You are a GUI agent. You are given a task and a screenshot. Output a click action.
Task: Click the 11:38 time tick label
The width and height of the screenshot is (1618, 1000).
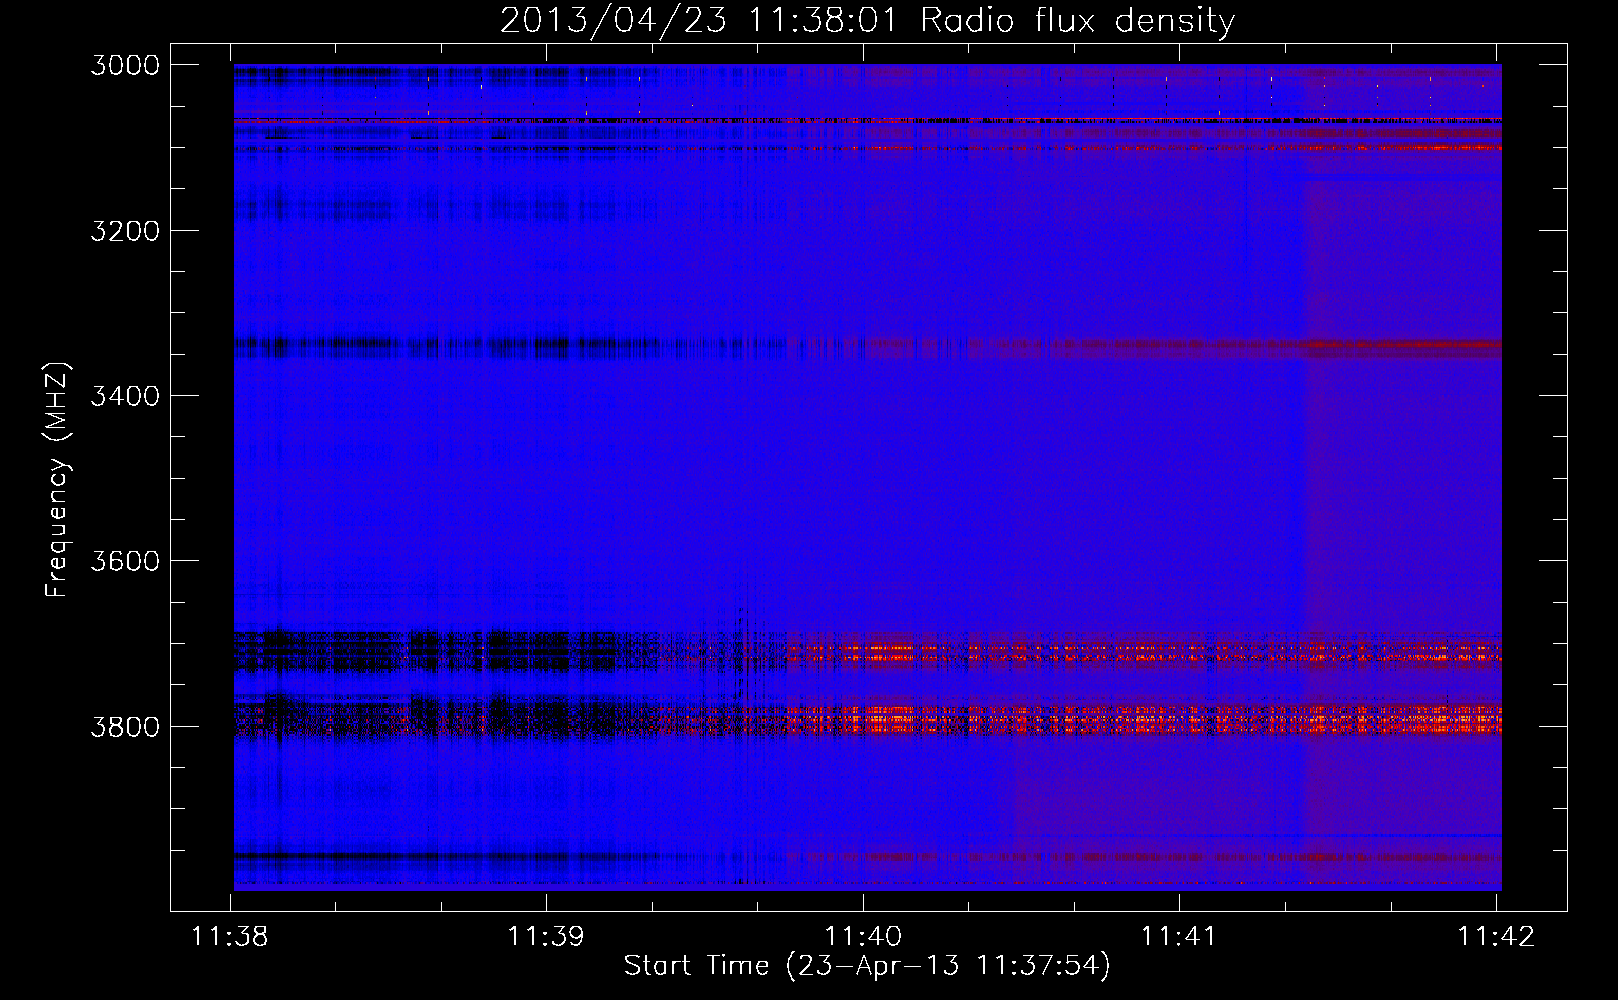coord(230,937)
